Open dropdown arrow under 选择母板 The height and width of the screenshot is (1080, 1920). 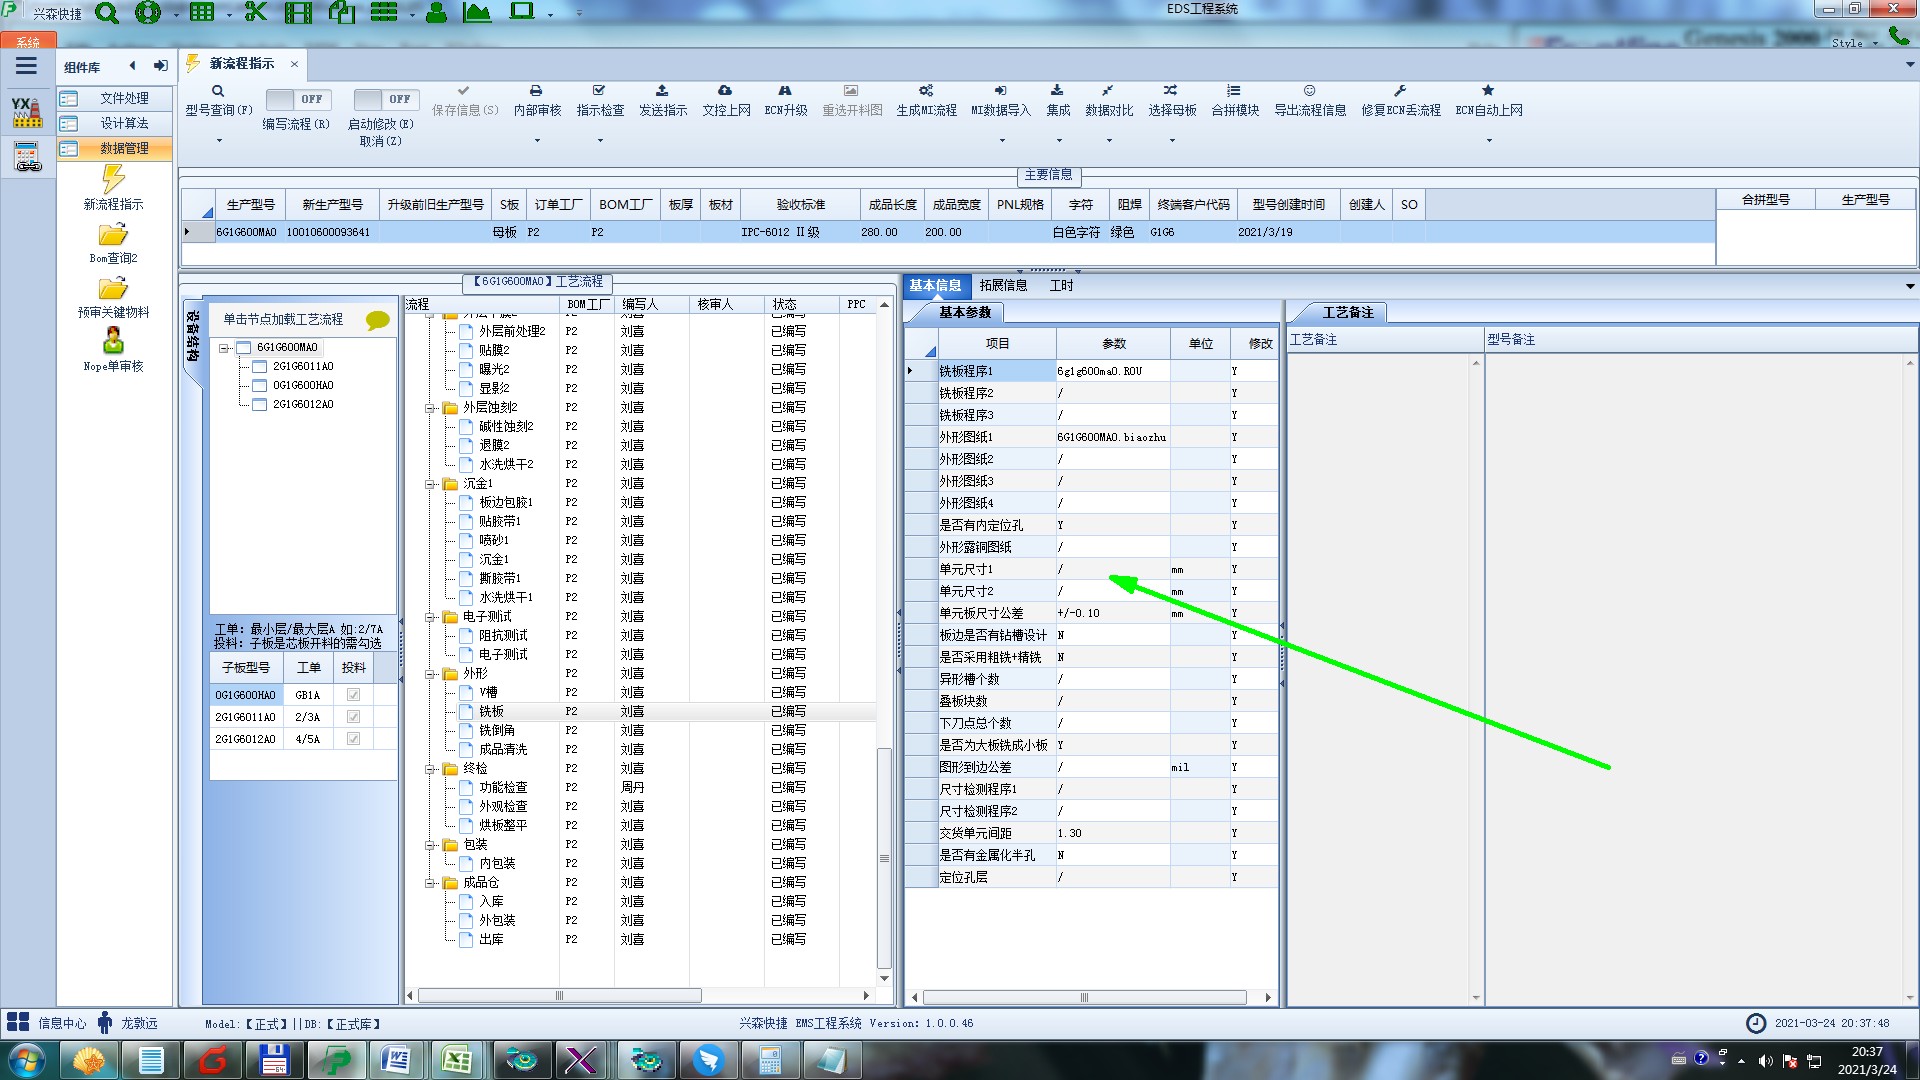pyautogui.click(x=1172, y=141)
